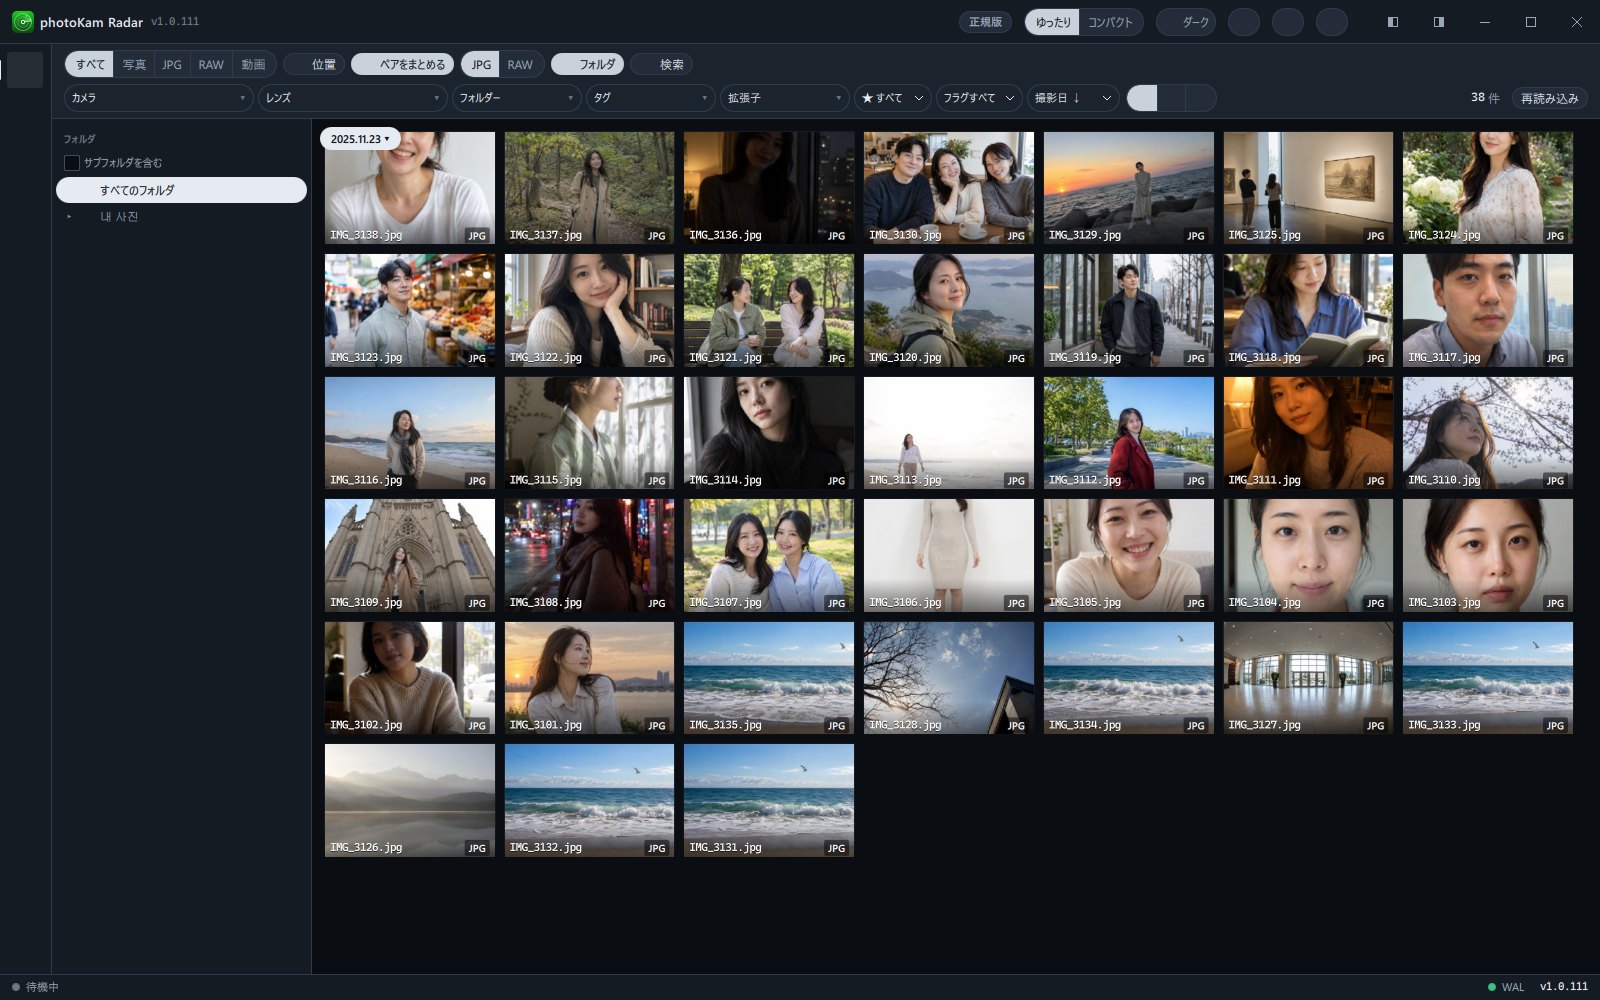Select thumbnail IMG_3109.jpg
This screenshot has height=1000, width=1600.
point(410,555)
